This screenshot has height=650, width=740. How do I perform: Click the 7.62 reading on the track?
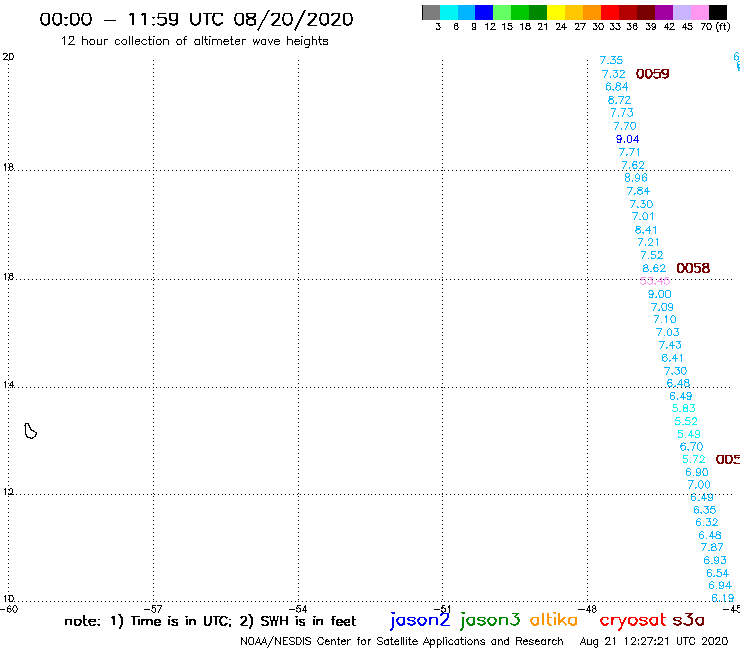[633, 165]
